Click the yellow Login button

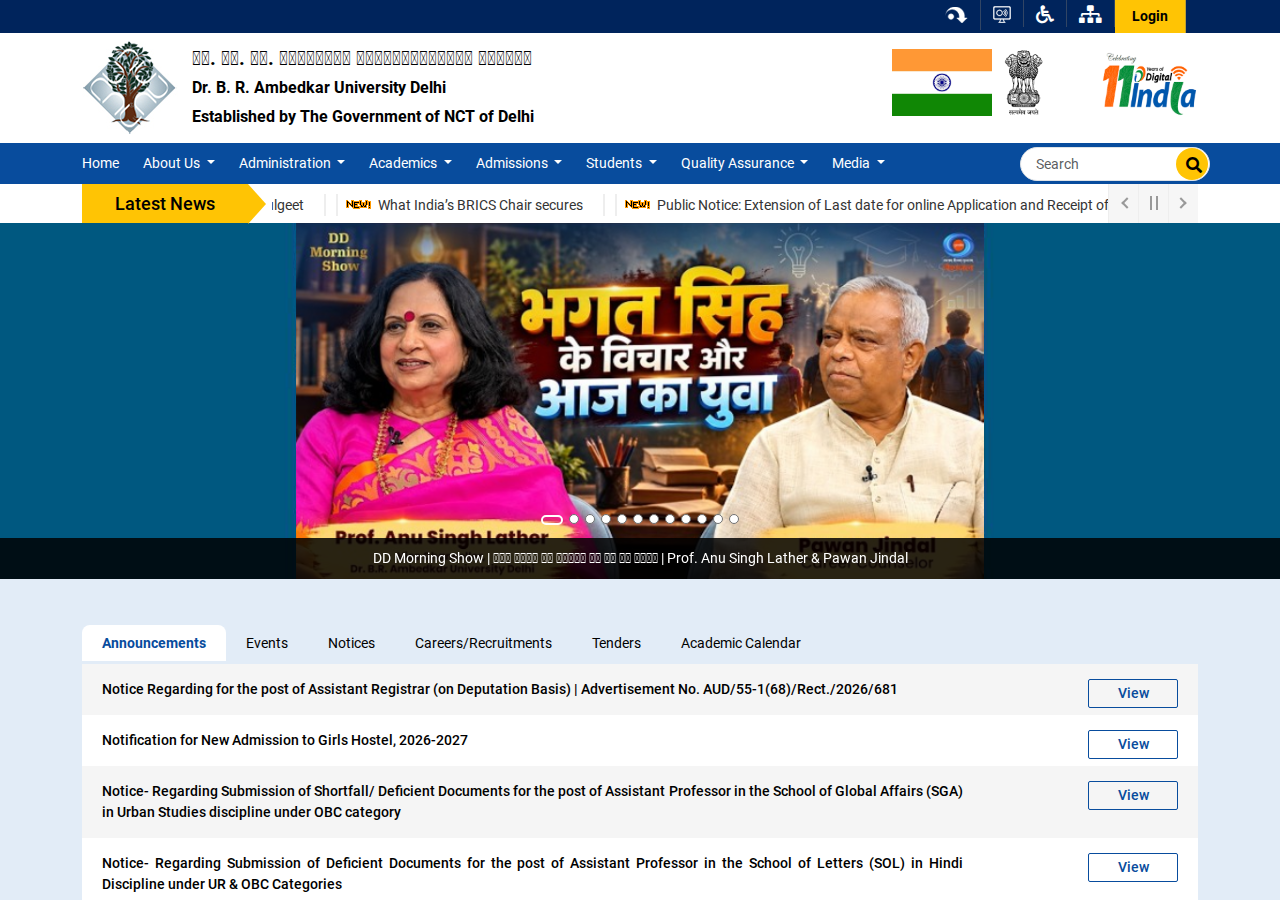pos(1150,16)
